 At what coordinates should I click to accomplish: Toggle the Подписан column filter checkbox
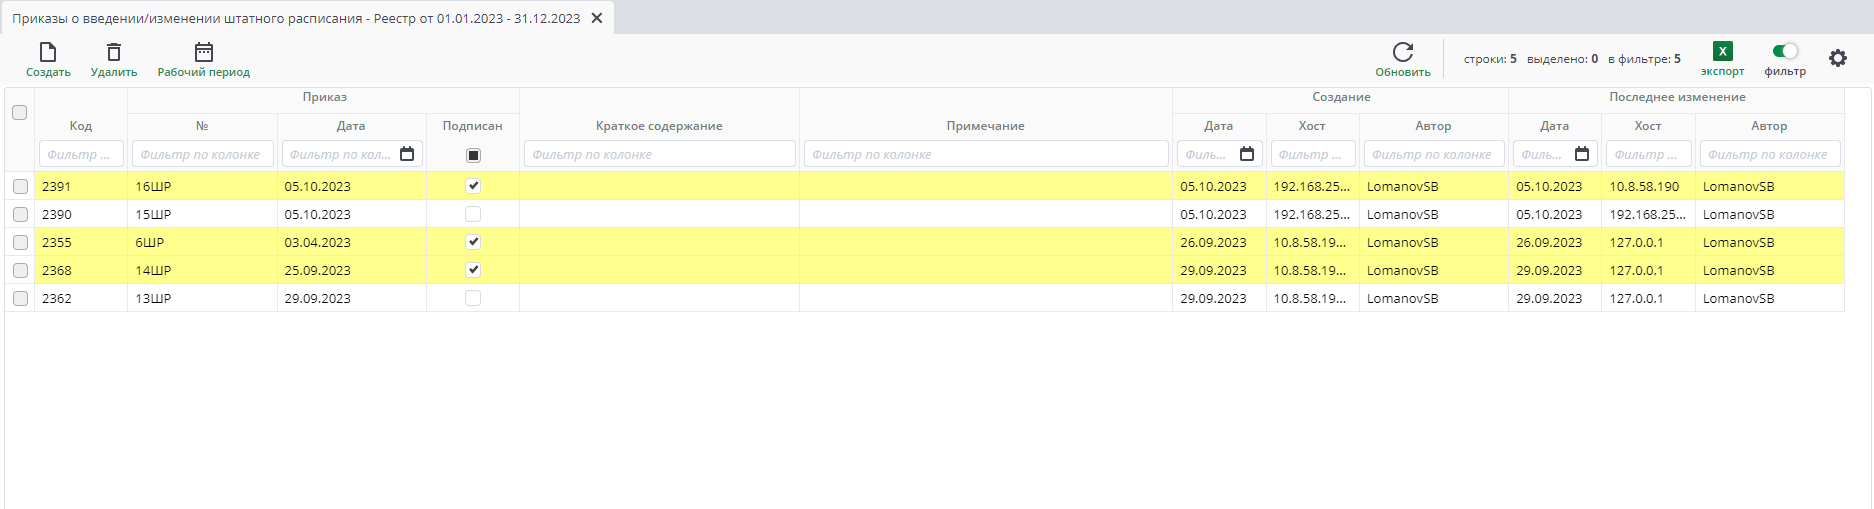(473, 155)
